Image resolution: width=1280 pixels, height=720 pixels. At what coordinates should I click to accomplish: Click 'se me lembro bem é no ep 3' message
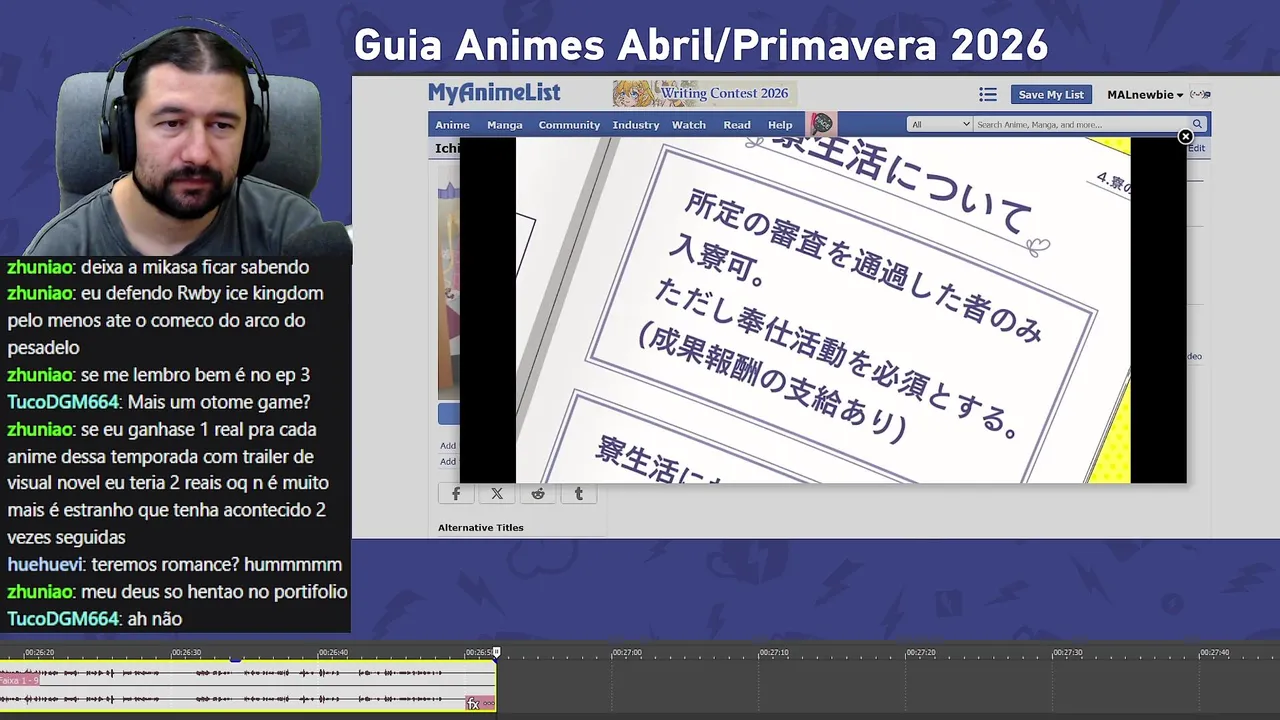coord(158,375)
